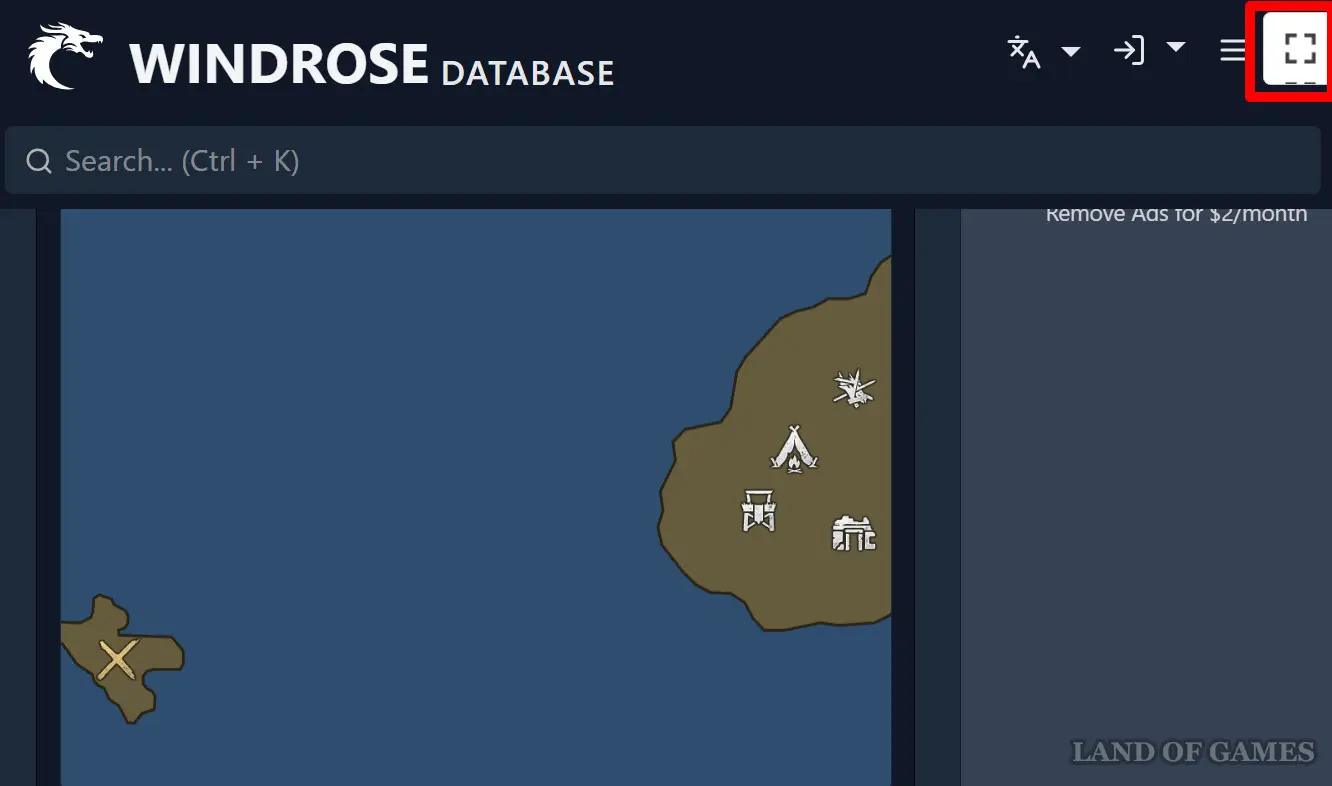Toggle fullscreen map view button

pyautogui.click(x=1298, y=49)
